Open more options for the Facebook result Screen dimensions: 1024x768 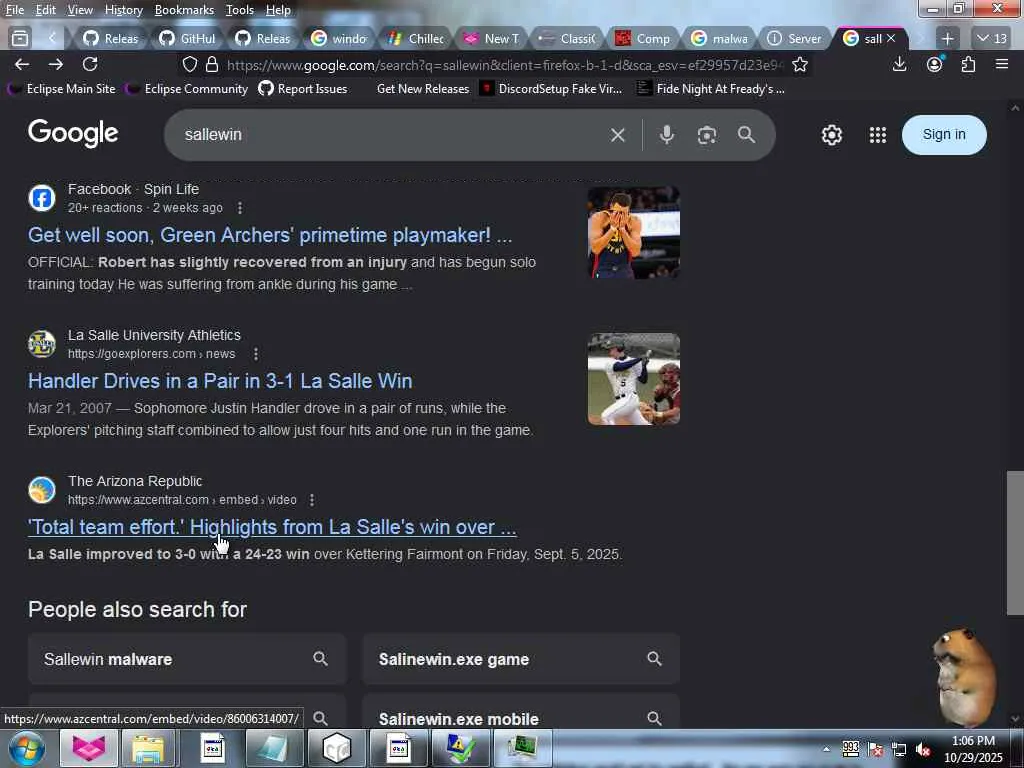point(240,208)
